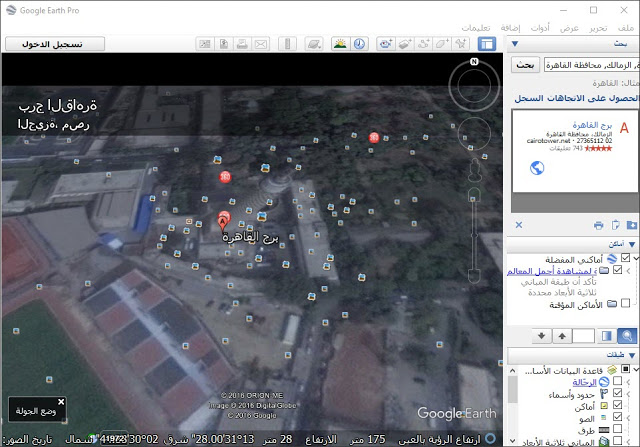The height and width of the screenshot is (447, 640).
Task: Clear search results with the blue X
Action: tap(519, 225)
